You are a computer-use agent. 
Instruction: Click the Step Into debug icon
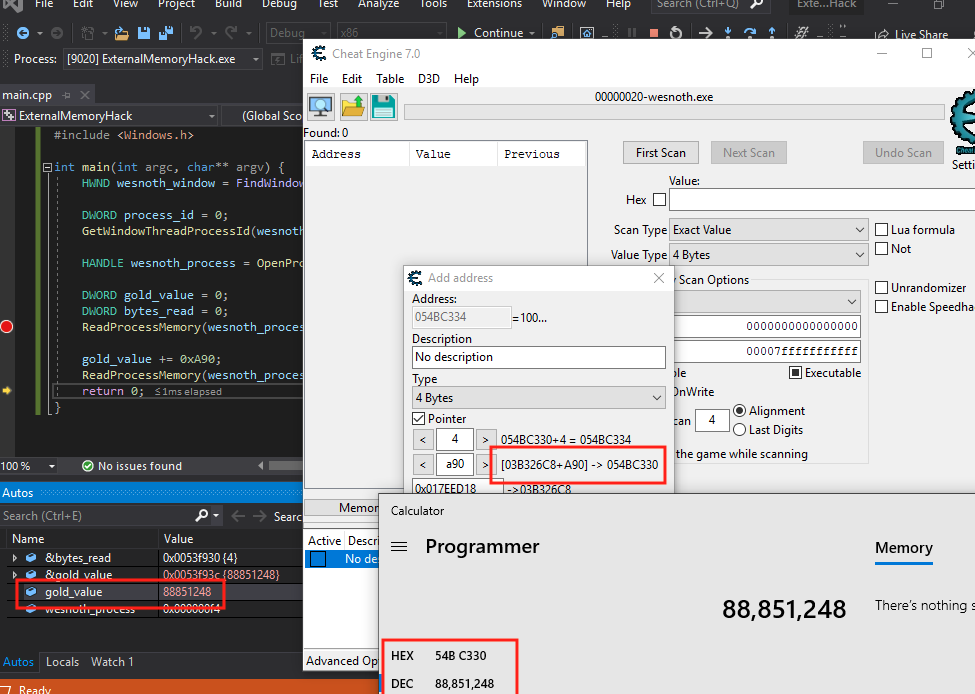pyautogui.click(x=728, y=33)
